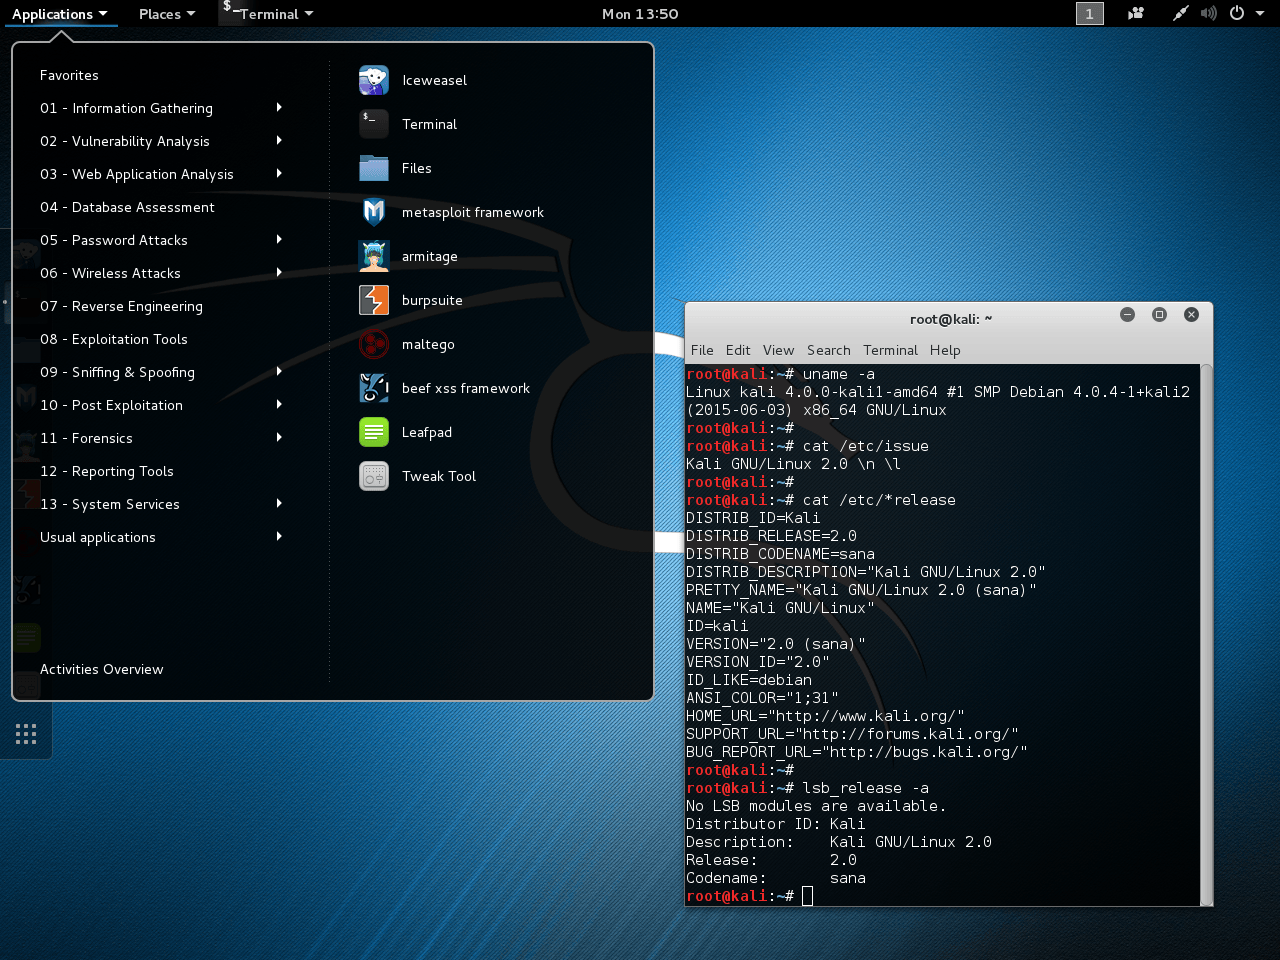This screenshot has height=960, width=1280.
Task: Open the terminal's Edit menu
Action: click(738, 350)
